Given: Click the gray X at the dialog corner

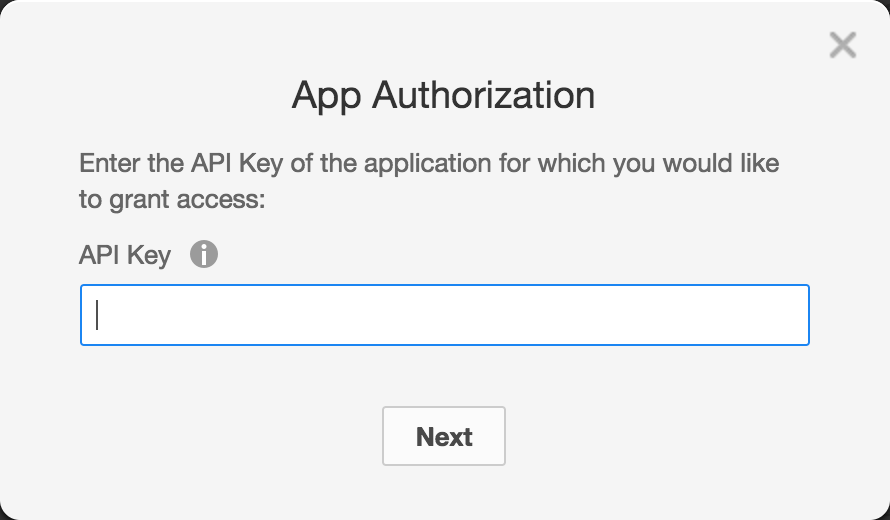Looking at the screenshot, I should [x=842, y=45].
